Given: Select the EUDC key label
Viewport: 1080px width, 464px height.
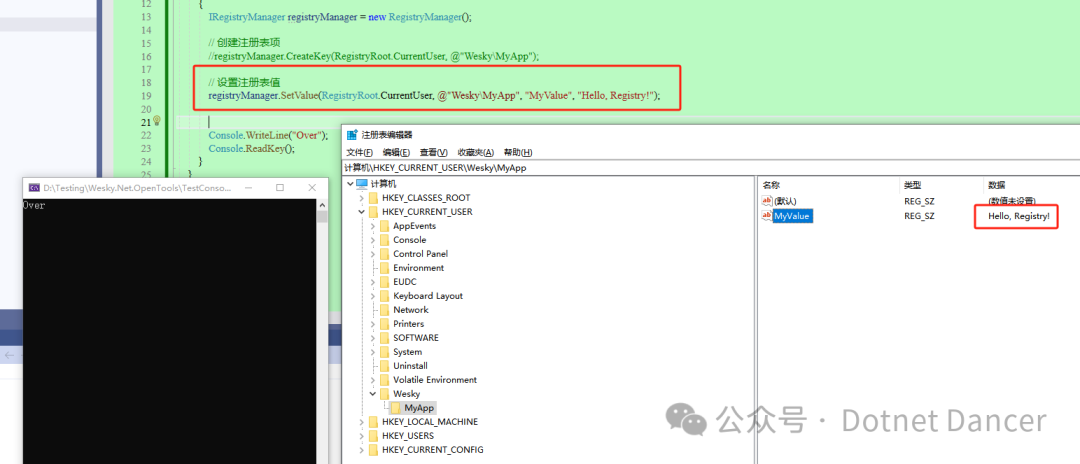Looking at the screenshot, I should (404, 282).
